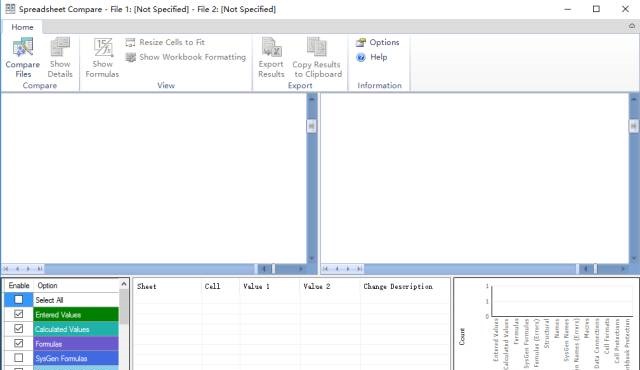Image resolution: width=640 pixels, height=370 pixels.
Task: Select the teal Calculated Values option
Action: [76, 329]
